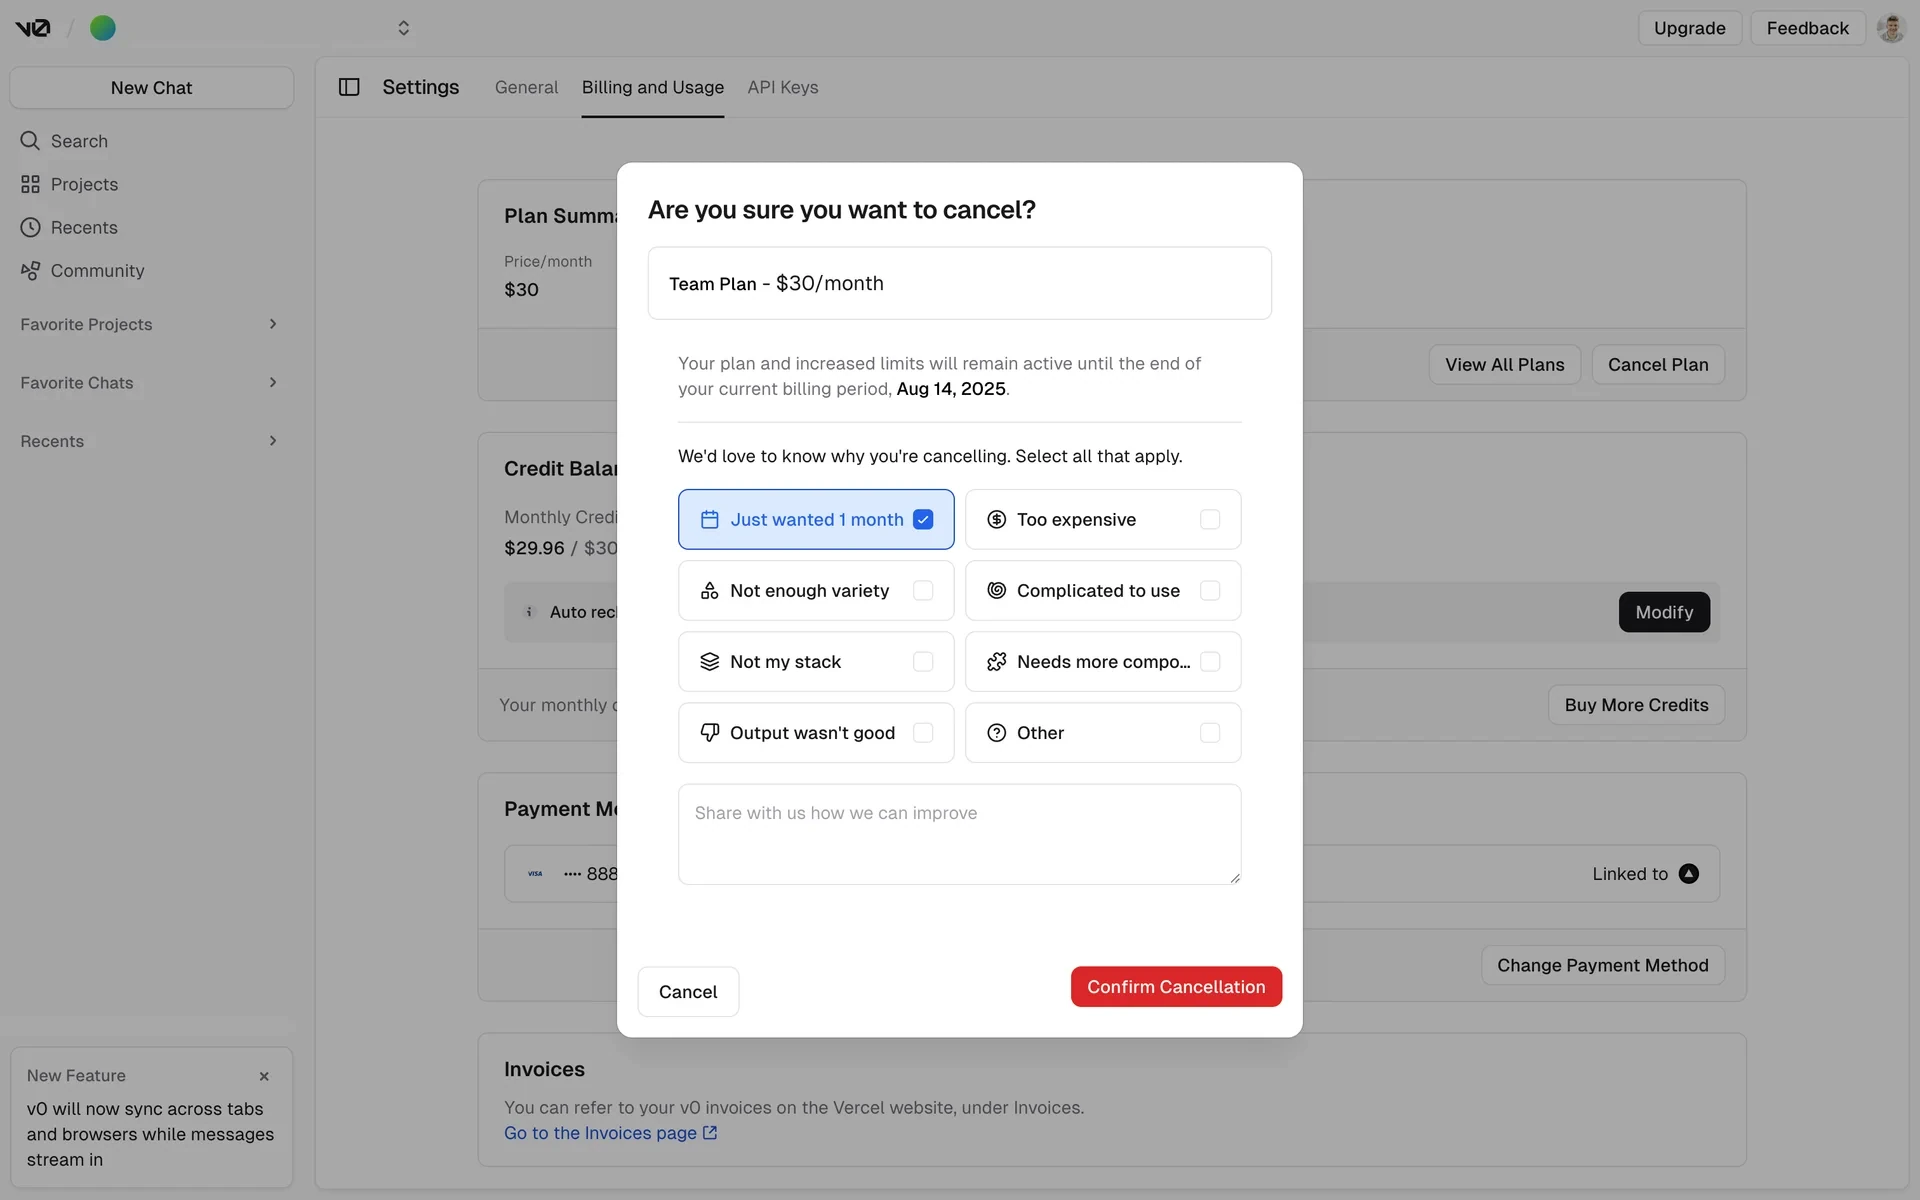Start a New Chat
1920x1200 pixels.
point(151,88)
